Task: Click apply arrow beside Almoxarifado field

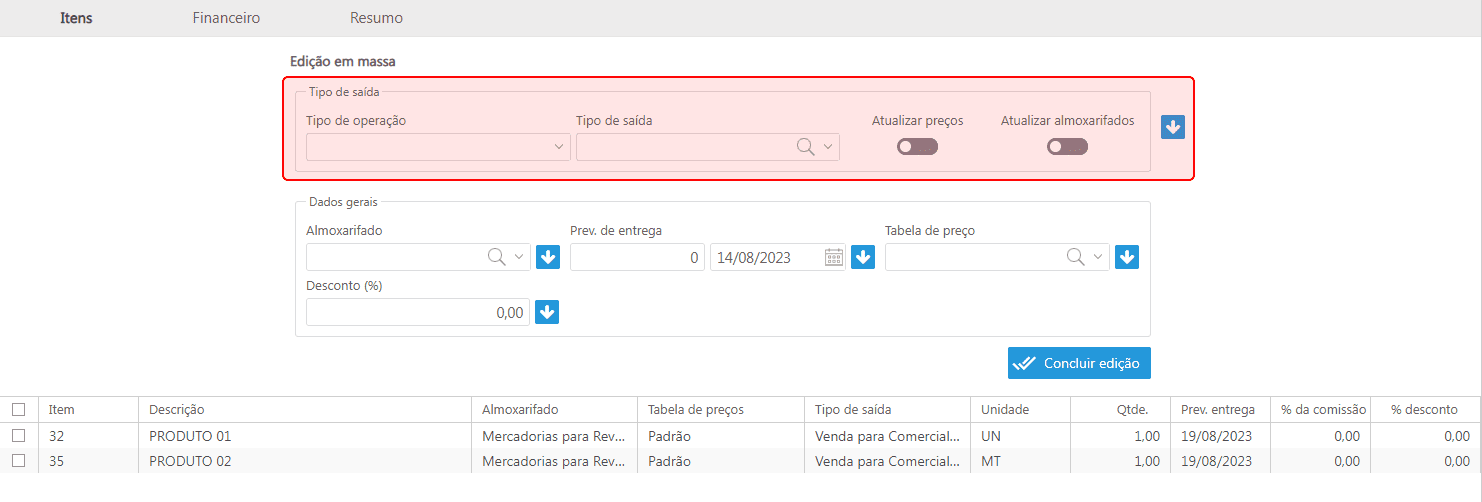Action: [547, 257]
